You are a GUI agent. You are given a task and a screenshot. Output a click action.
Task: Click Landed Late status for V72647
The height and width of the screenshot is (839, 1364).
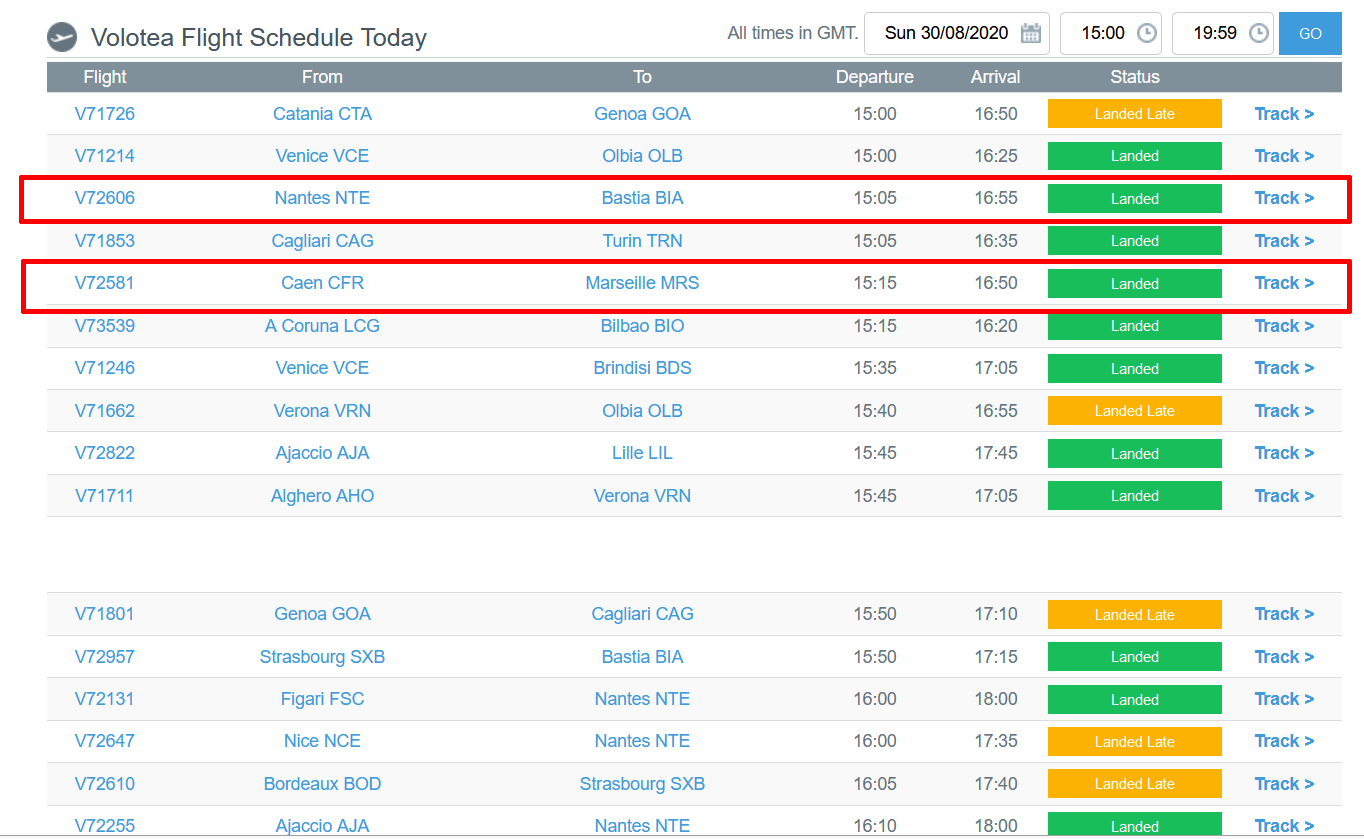(1134, 741)
